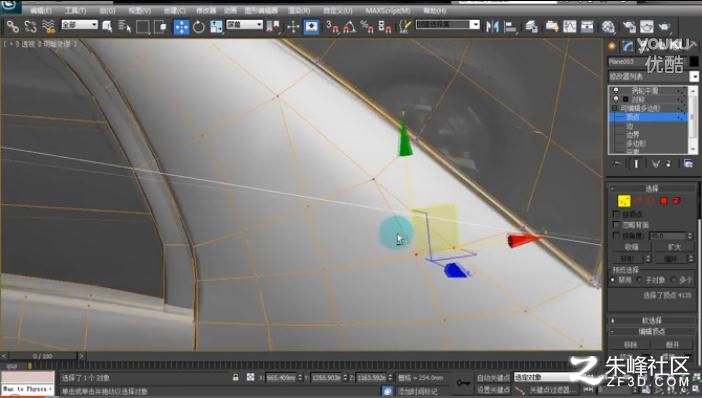Click the Mirror tool icon
Image resolution: width=702 pixels, height=398 pixels.
click(x=492, y=27)
